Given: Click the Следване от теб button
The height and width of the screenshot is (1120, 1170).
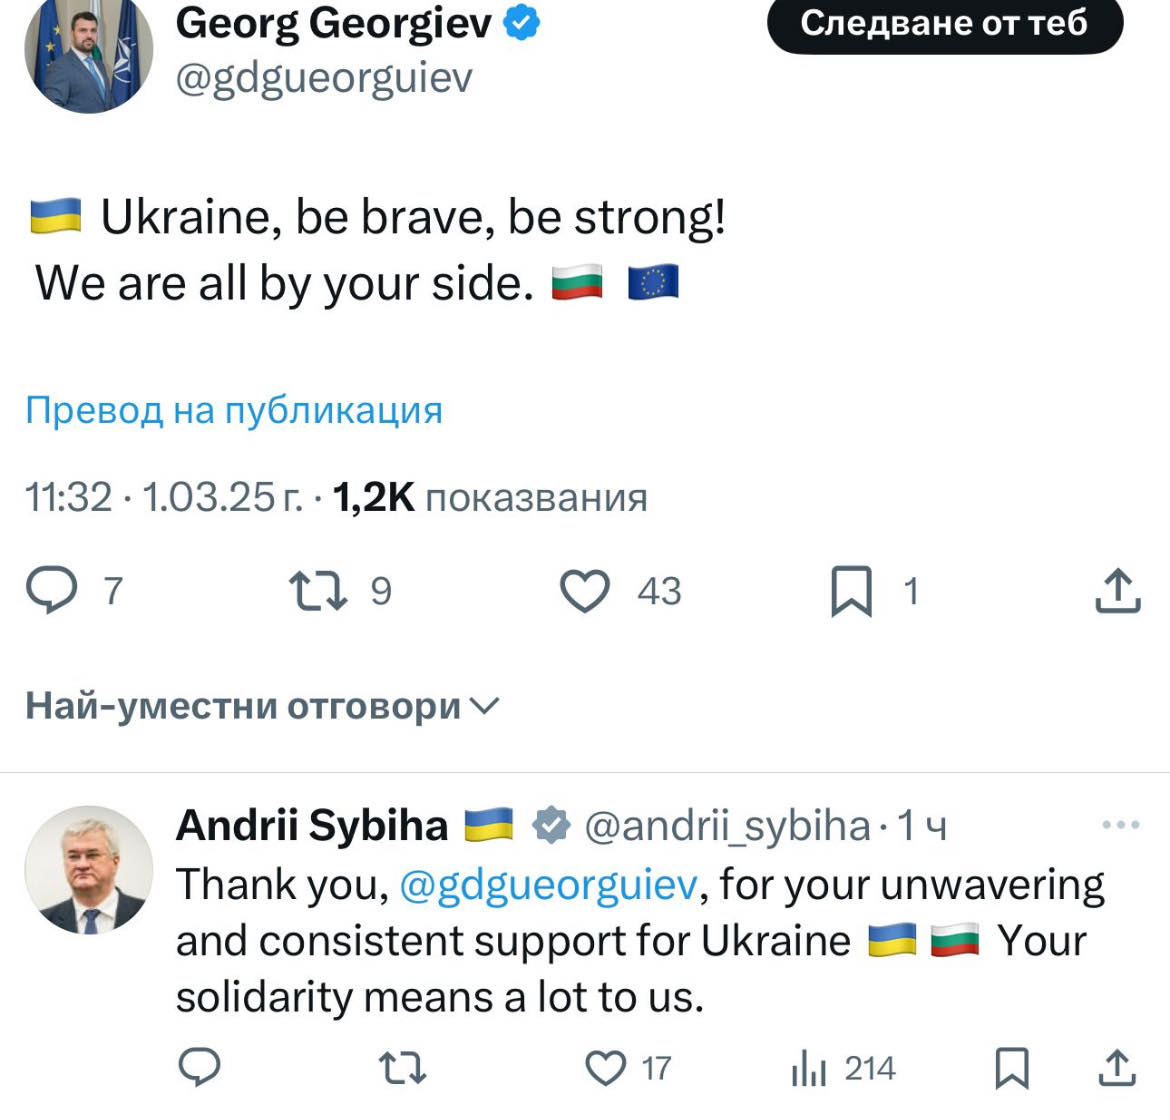Looking at the screenshot, I should coord(944,23).
